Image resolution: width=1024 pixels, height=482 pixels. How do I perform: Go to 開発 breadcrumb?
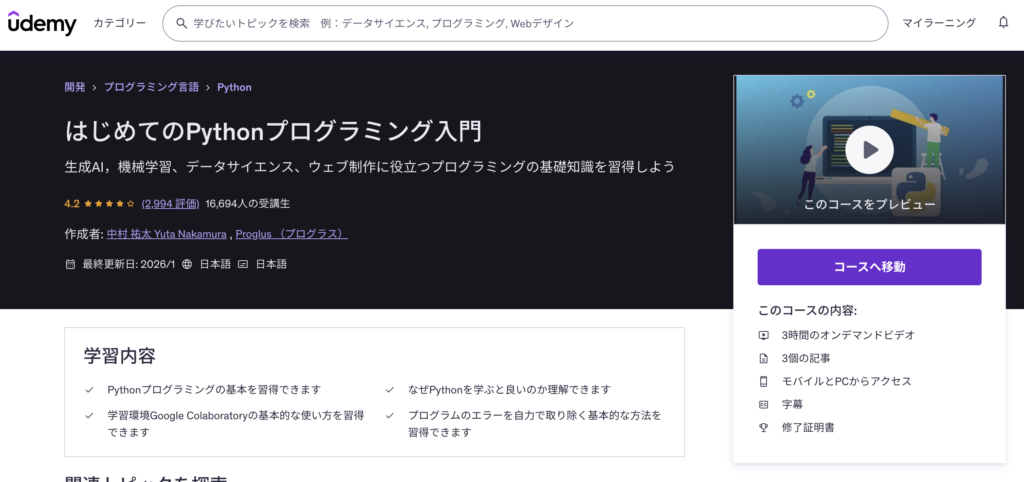click(75, 87)
